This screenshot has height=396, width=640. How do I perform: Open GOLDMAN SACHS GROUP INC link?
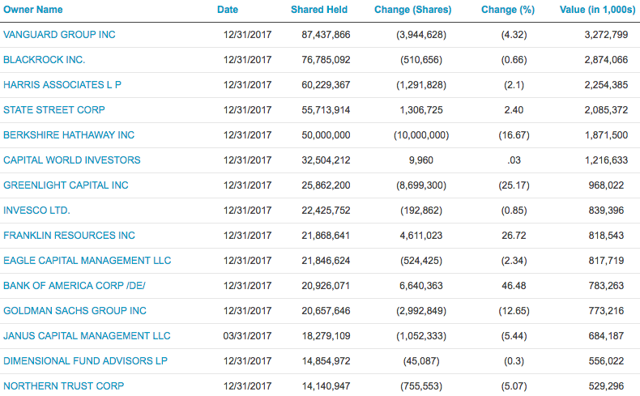pos(75,311)
